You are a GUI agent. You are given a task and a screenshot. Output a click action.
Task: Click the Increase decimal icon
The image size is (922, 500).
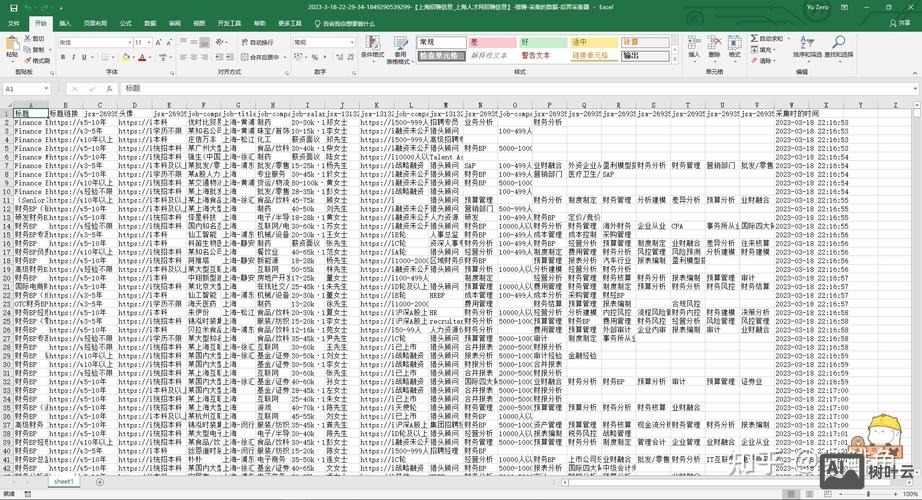[x=339, y=57]
